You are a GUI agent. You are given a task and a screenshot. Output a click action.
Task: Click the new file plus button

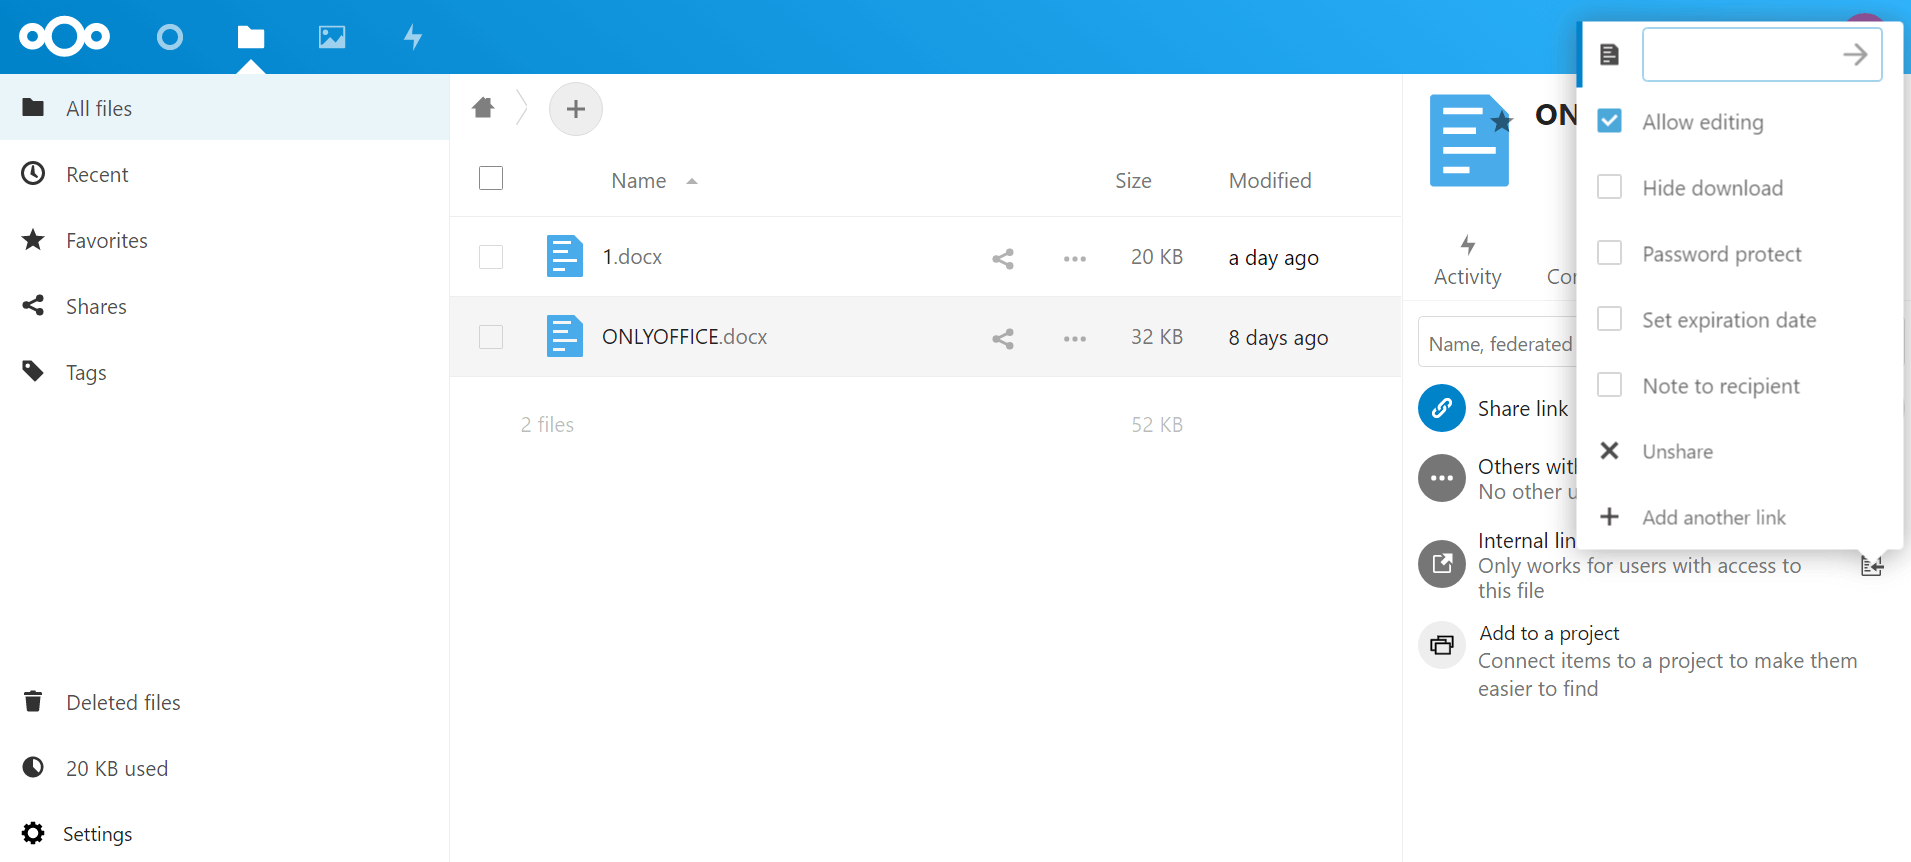[576, 109]
